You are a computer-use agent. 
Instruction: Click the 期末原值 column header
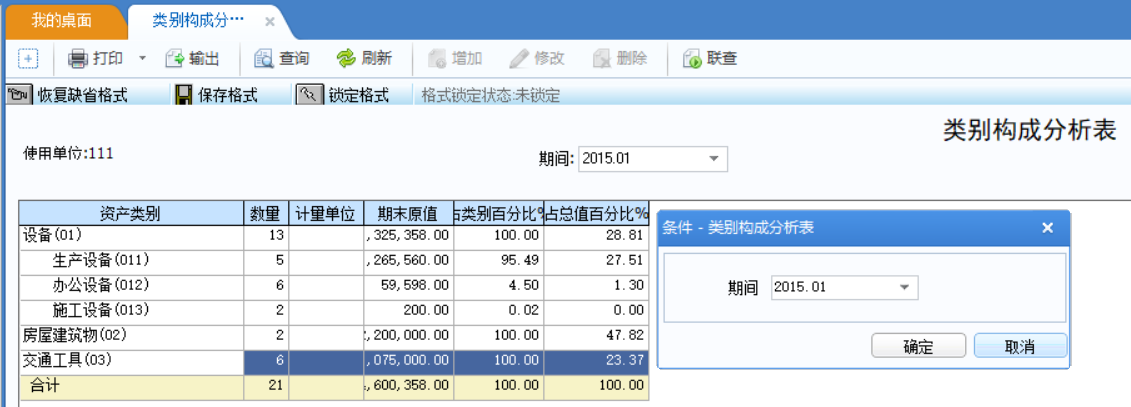click(x=409, y=214)
